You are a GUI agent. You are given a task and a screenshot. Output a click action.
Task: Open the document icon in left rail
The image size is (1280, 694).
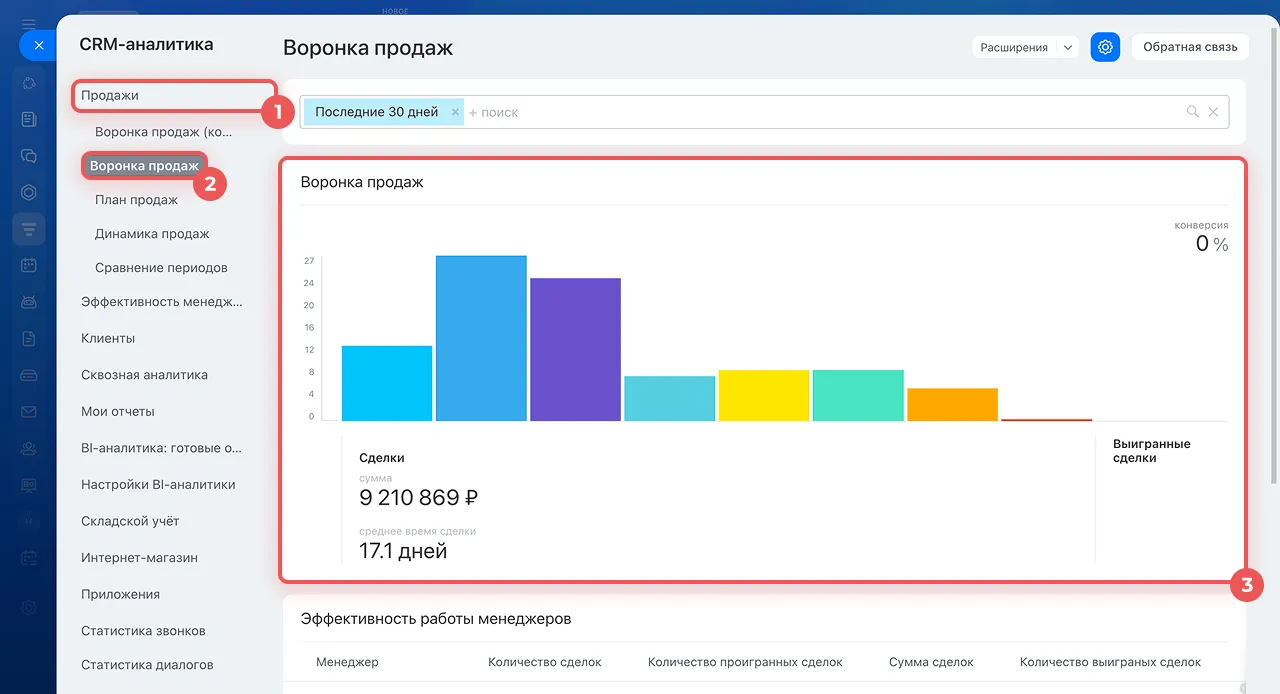point(29,338)
